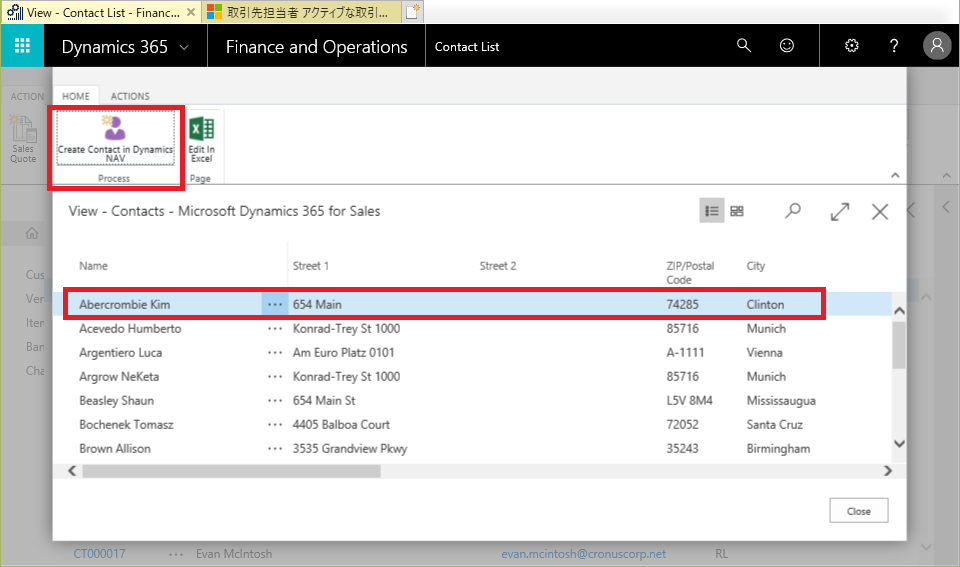The image size is (960, 567).
Task: Click the Close button
Action: pyautogui.click(x=858, y=511)
